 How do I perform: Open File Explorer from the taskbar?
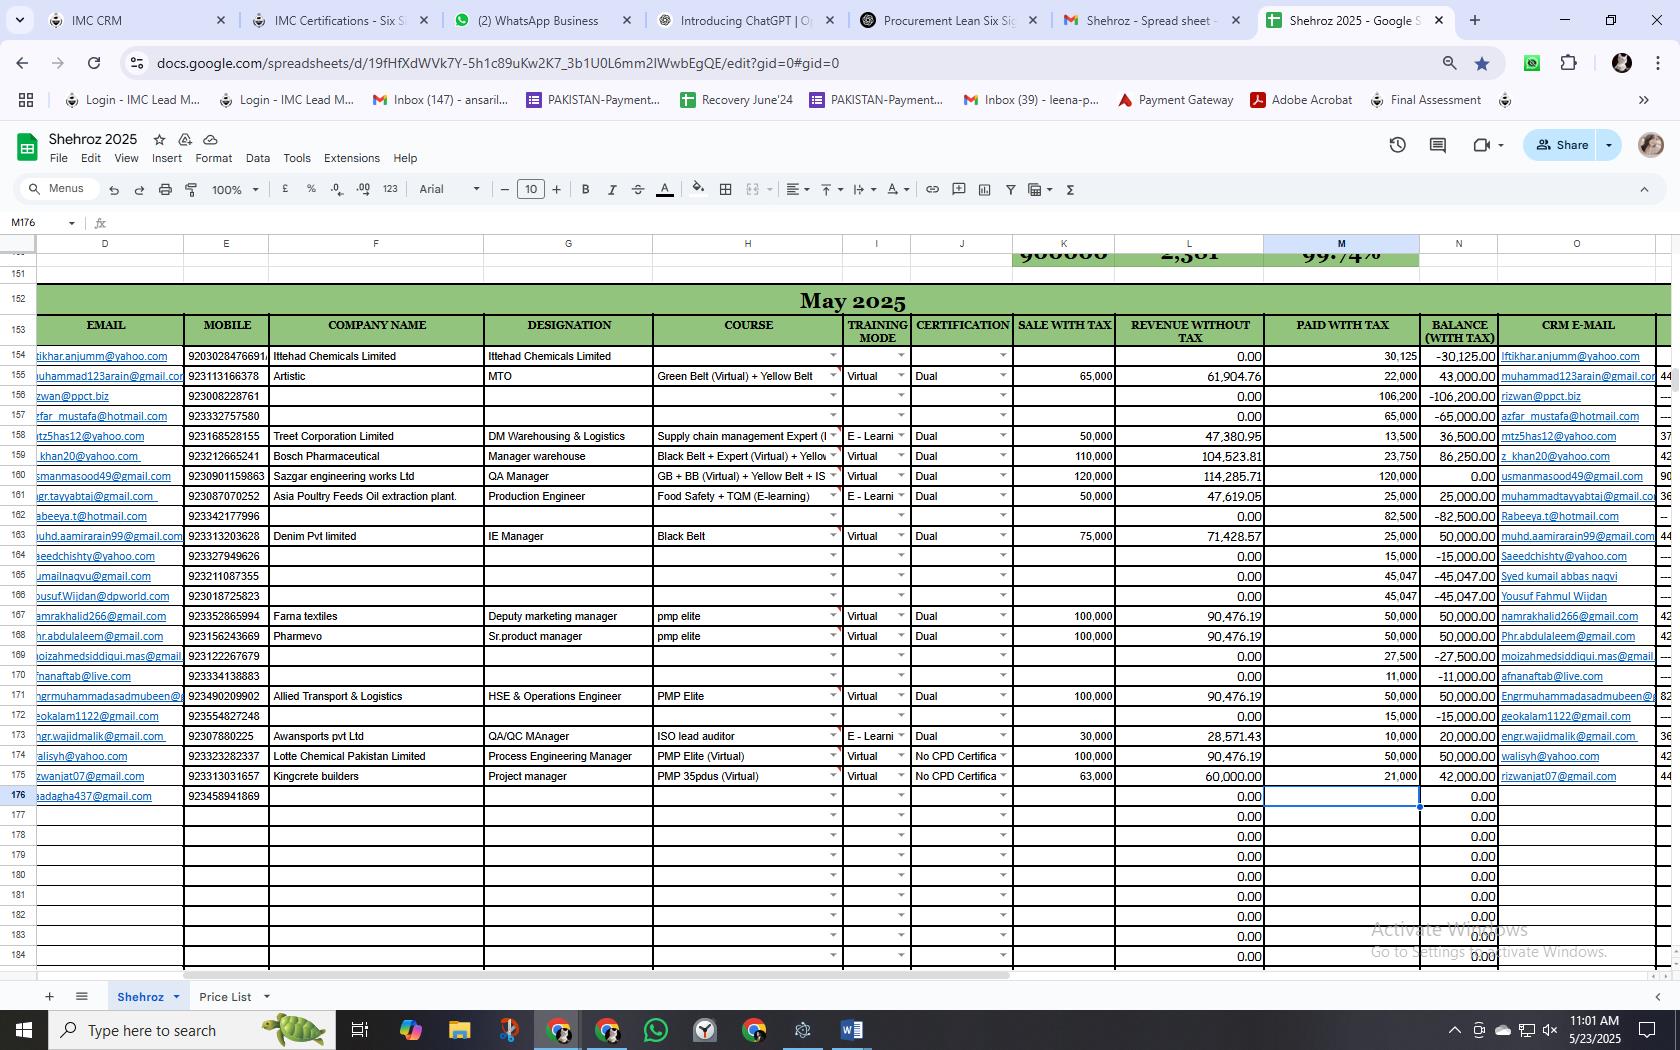(459, 1030)
